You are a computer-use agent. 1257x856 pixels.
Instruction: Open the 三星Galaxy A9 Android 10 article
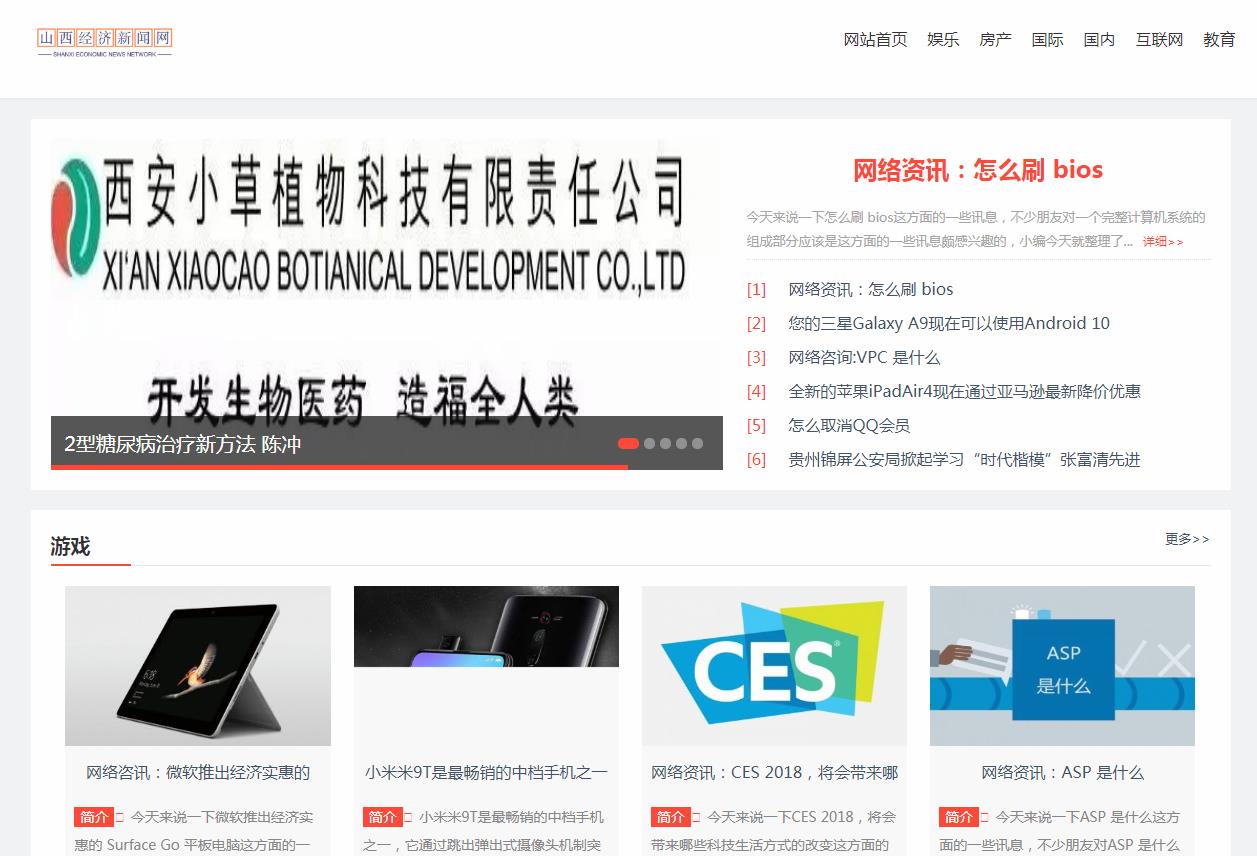pyautogui.click(x=949, y=323)
